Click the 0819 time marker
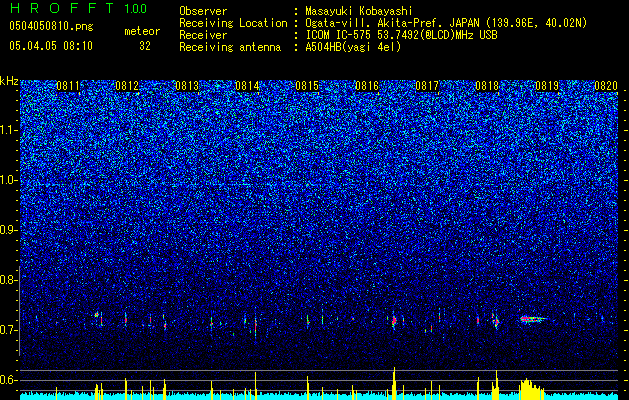The image size is (629, 400). (547, 86)
